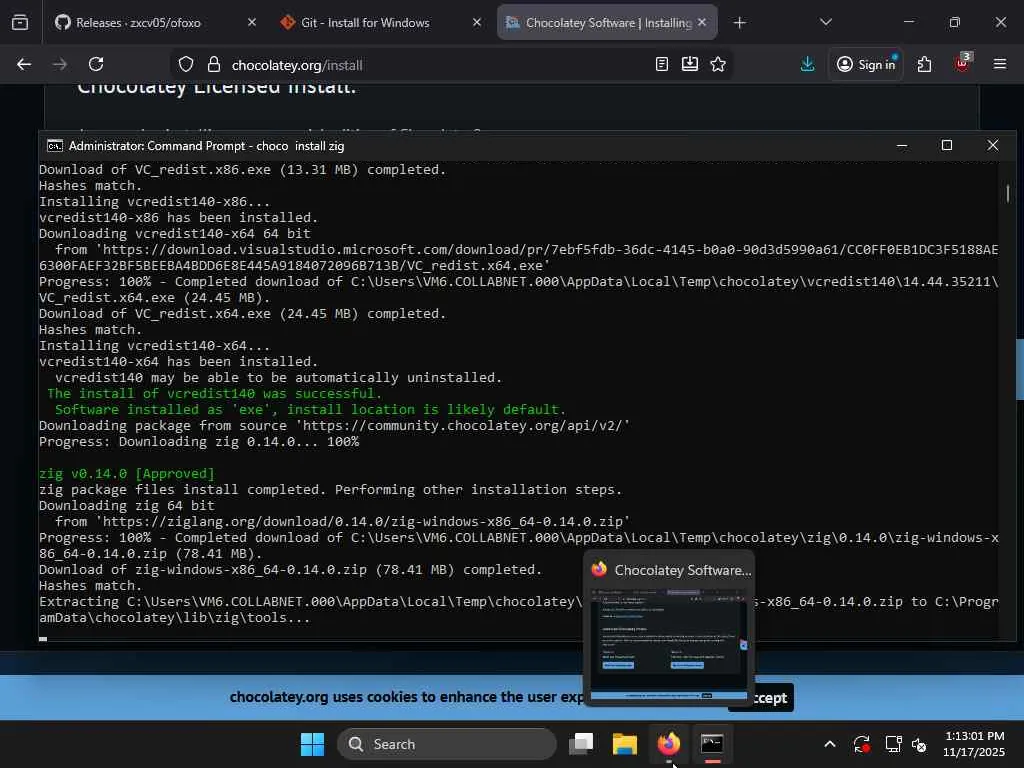Toggle reader view for page
Viewport: 1024px width, 768px height.
[x=662, y=64]
